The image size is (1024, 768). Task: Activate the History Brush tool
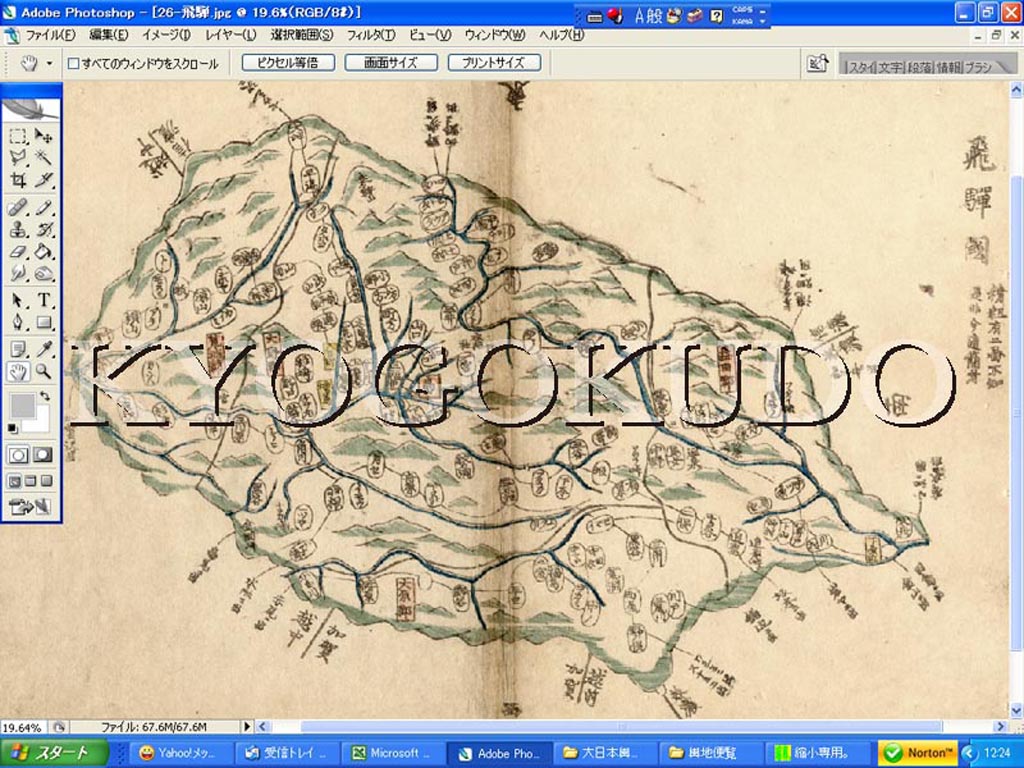[43, 229]
